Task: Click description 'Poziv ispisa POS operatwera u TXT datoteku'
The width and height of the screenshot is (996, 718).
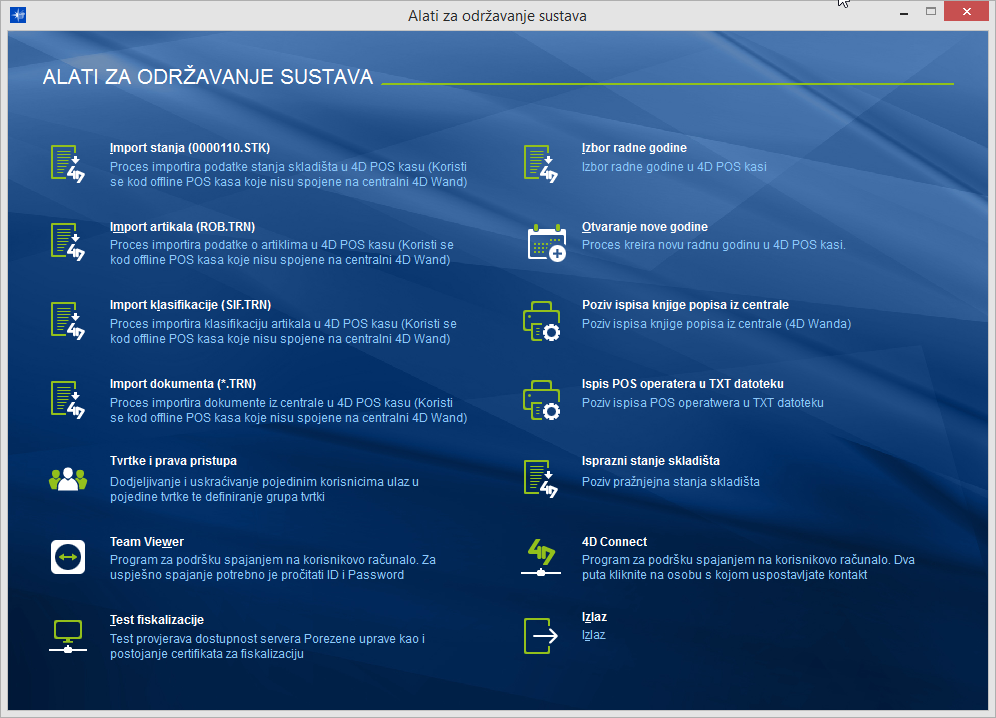Action: coord(703,402)
